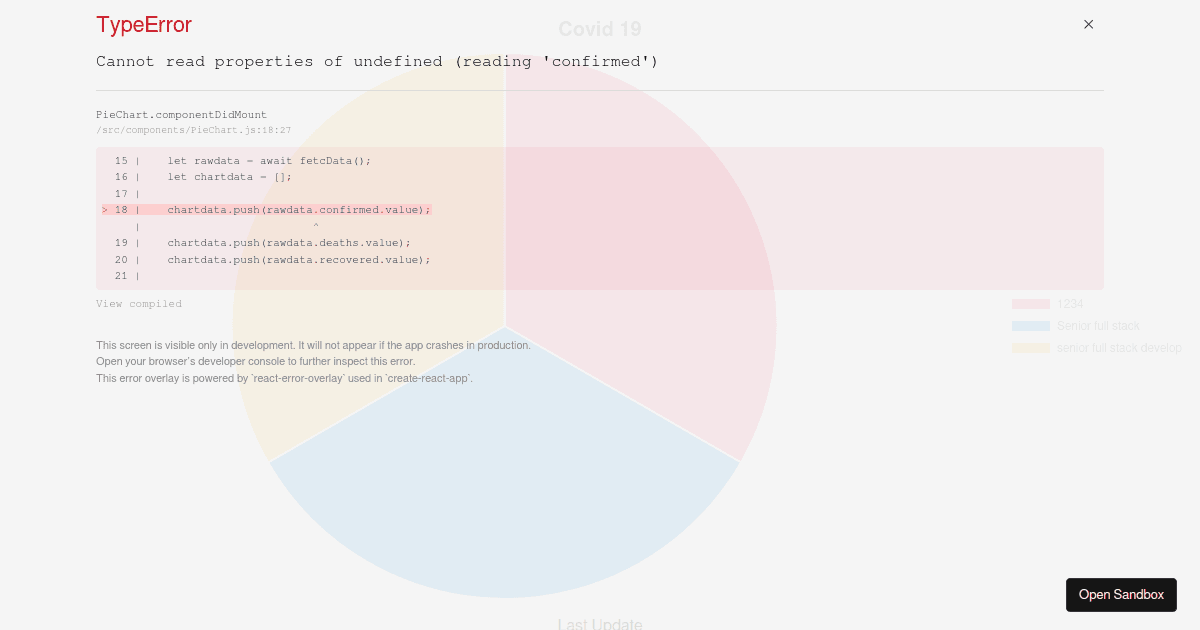Dismiss the error overlay with the X
The width and height of the screenshot is (1200, 630).
click(1088, 24)
